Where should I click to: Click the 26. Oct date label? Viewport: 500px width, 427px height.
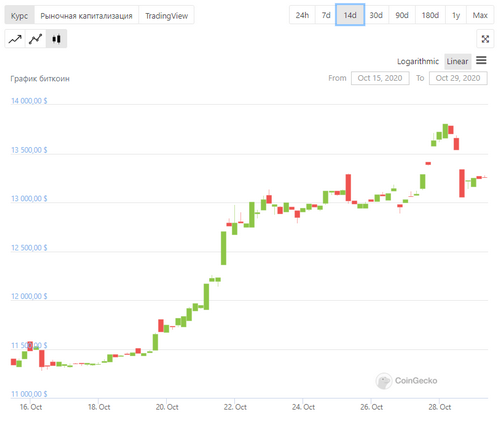point(371,407)
